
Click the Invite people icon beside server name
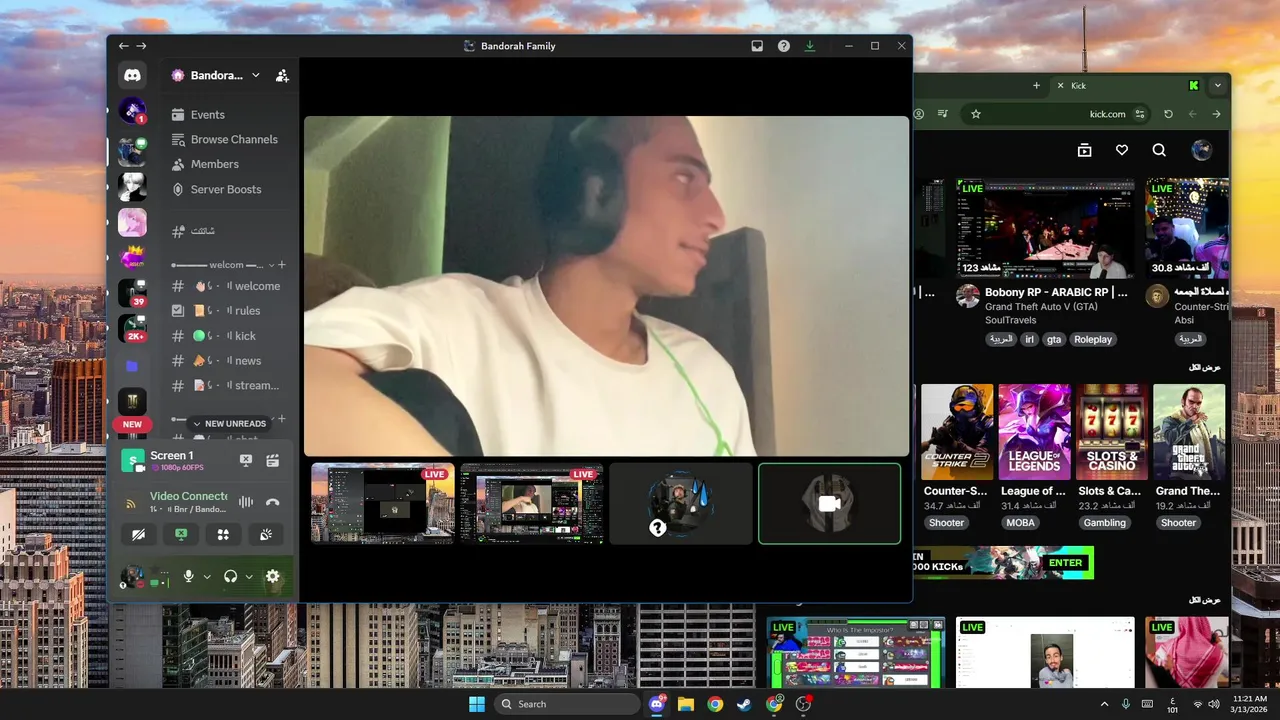click(282, 75)
